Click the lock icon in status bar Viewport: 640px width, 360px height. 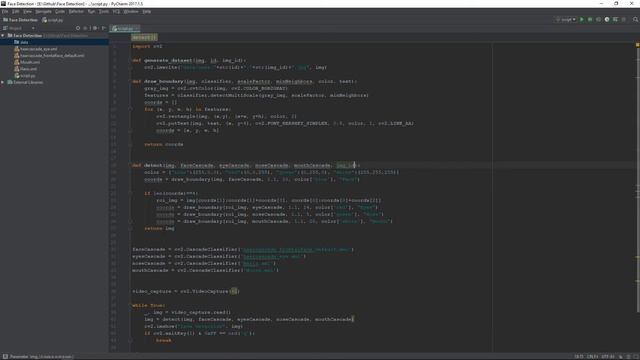pos(621,357)
